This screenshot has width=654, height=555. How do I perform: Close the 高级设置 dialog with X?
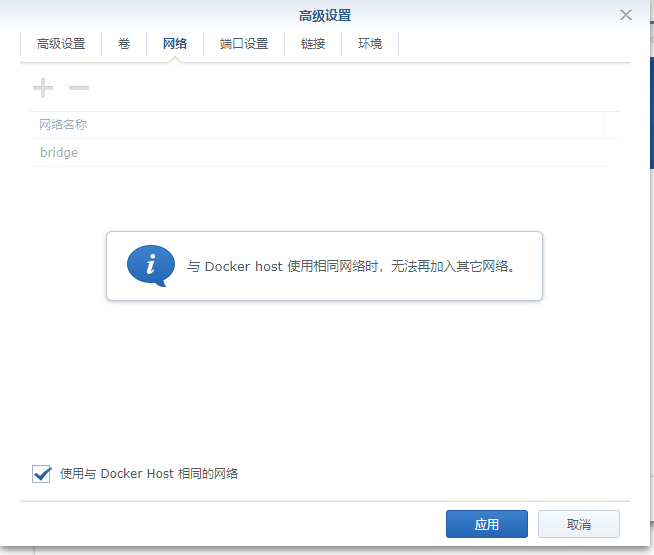click(x=626, y=15)
